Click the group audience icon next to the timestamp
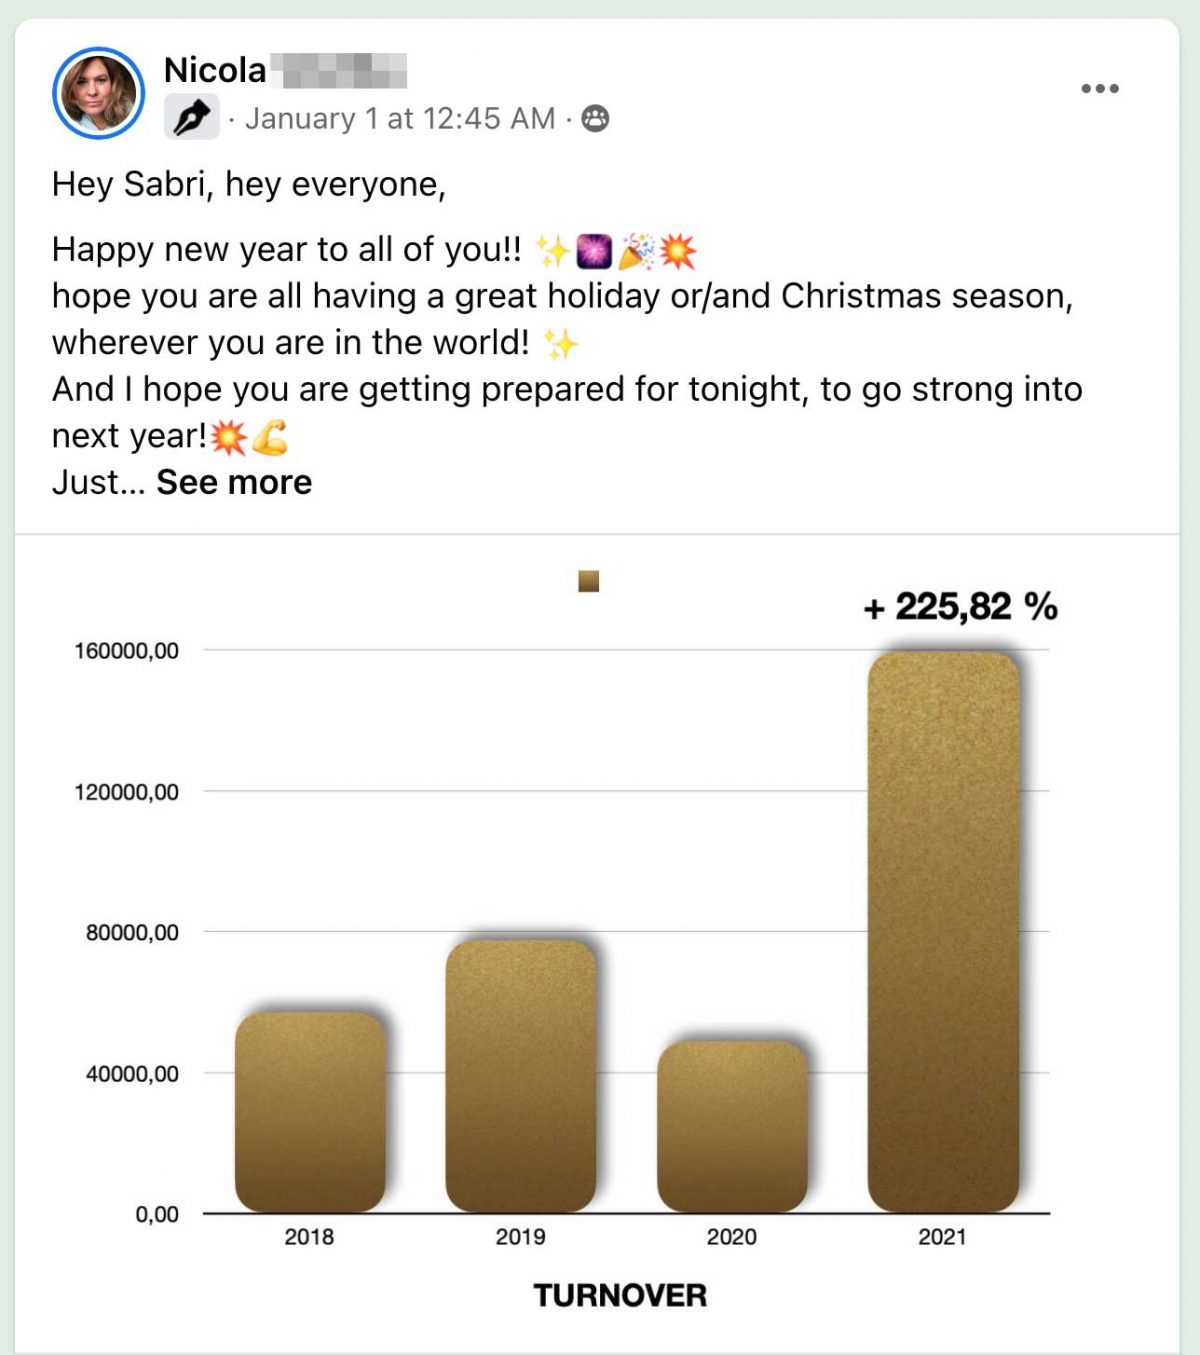The height and width of the screenshot is (1355, 1200). click(595, 118)
